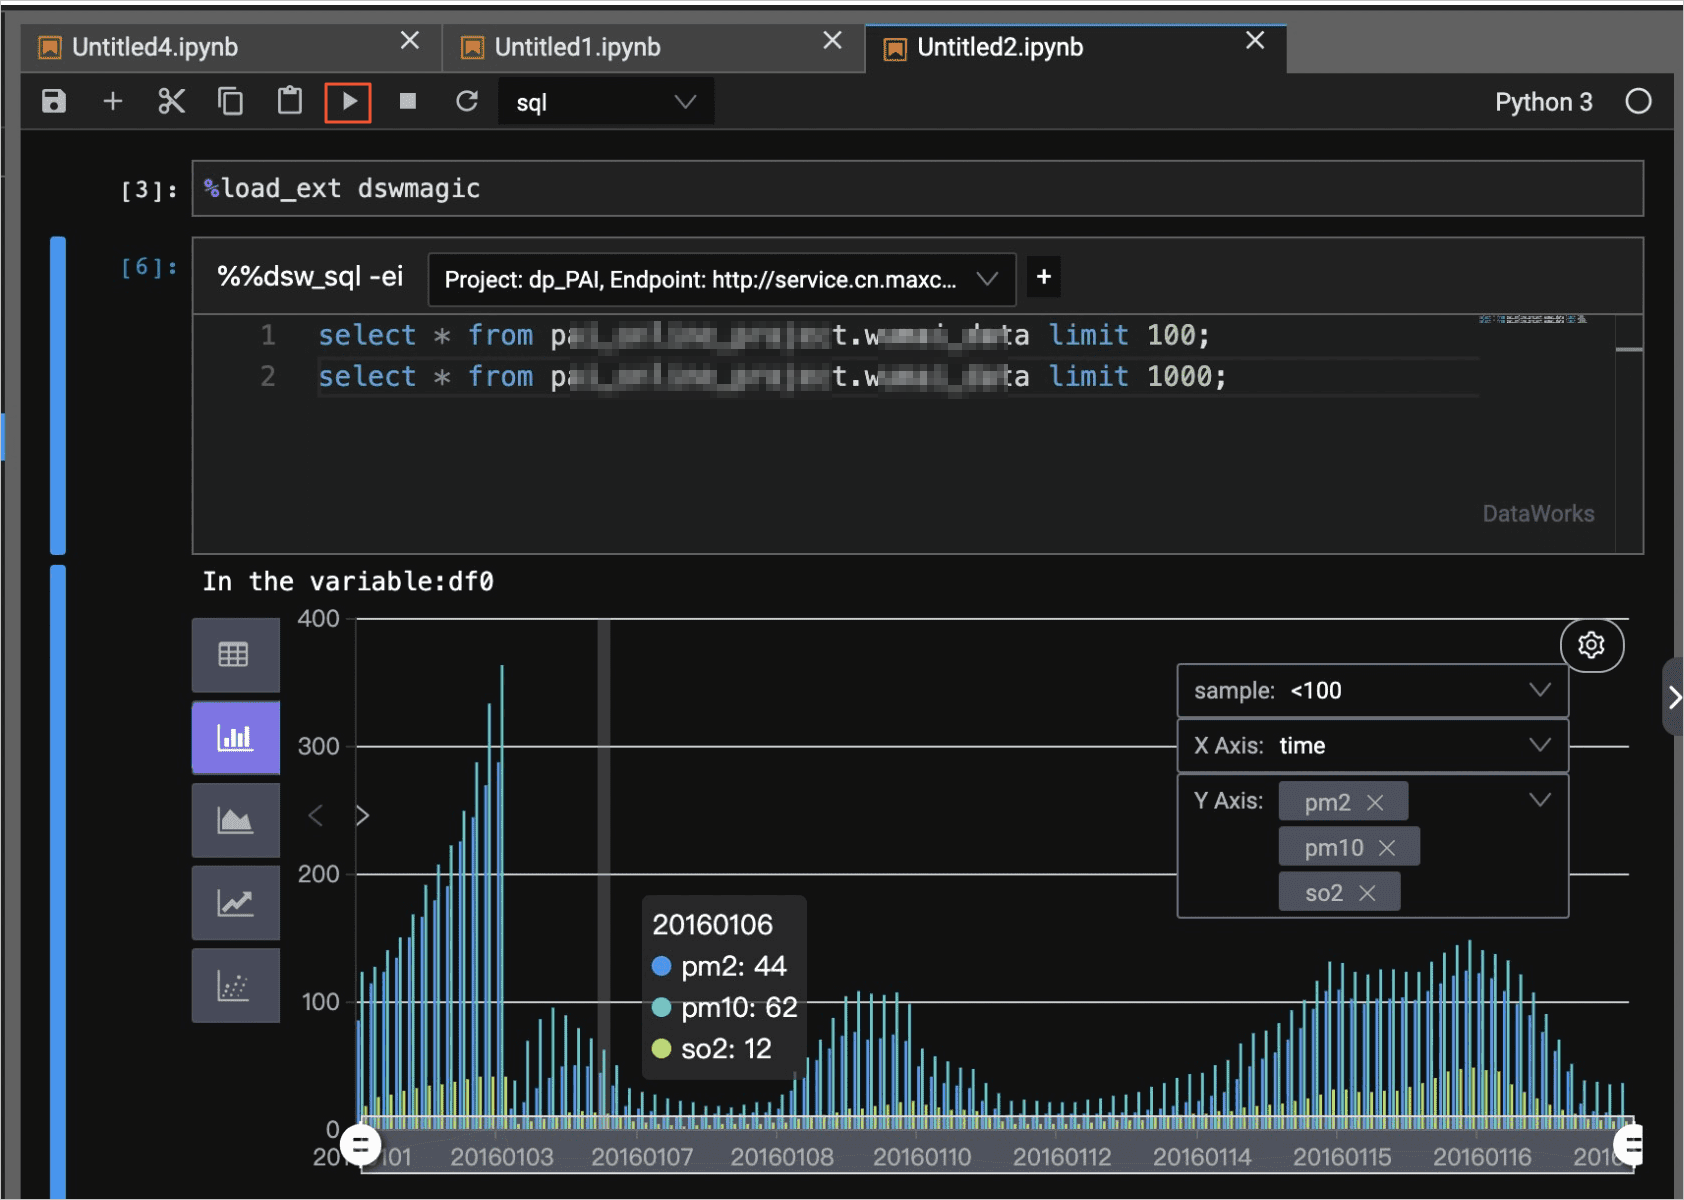Close the Untitled4.ipynb tab
The width and height of the screenshot is (1684, 1200).
pyautogui.click(x=410, y=40)
